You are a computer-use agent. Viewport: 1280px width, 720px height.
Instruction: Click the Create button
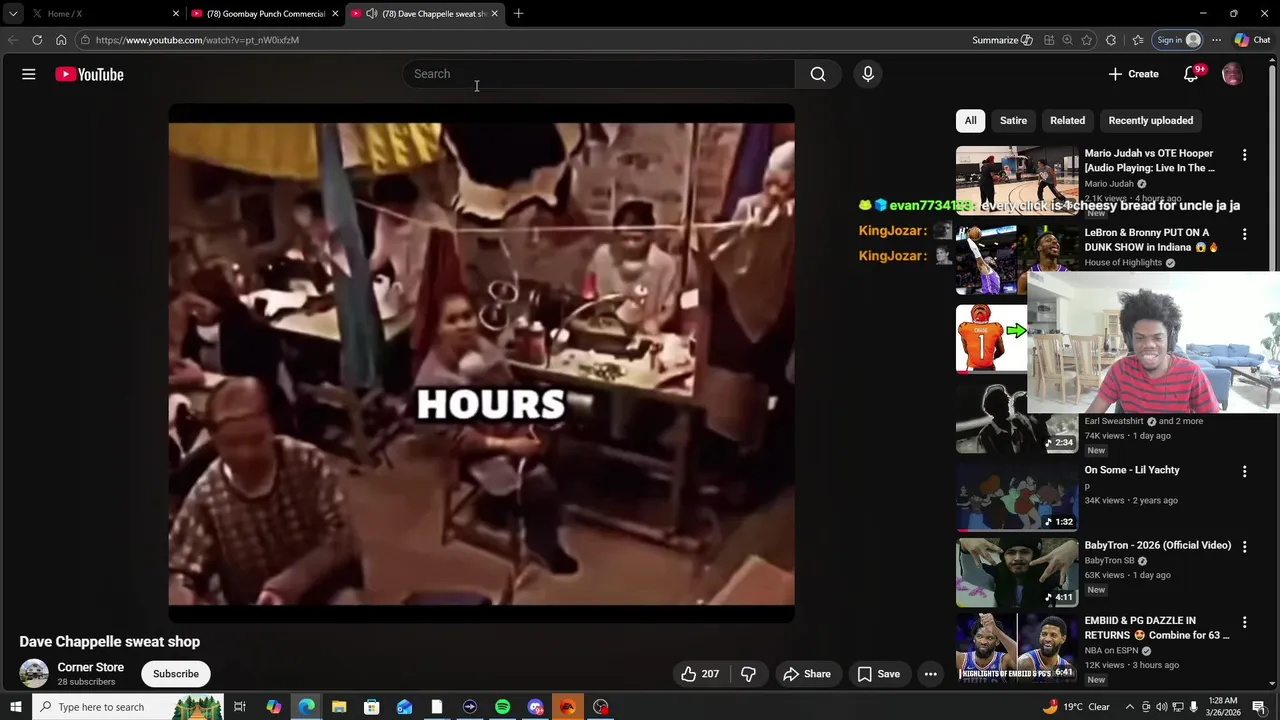1133,74
